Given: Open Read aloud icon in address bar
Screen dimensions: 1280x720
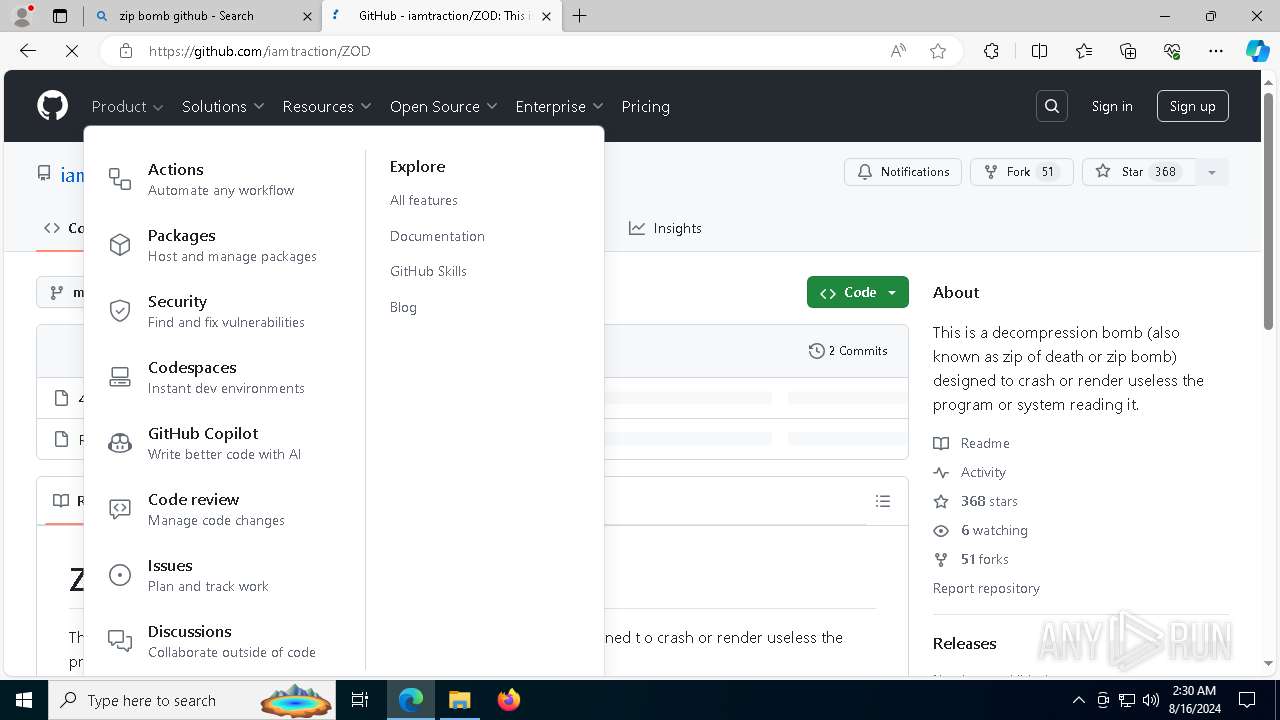Looking at the screenshot, I should (898, 51).
